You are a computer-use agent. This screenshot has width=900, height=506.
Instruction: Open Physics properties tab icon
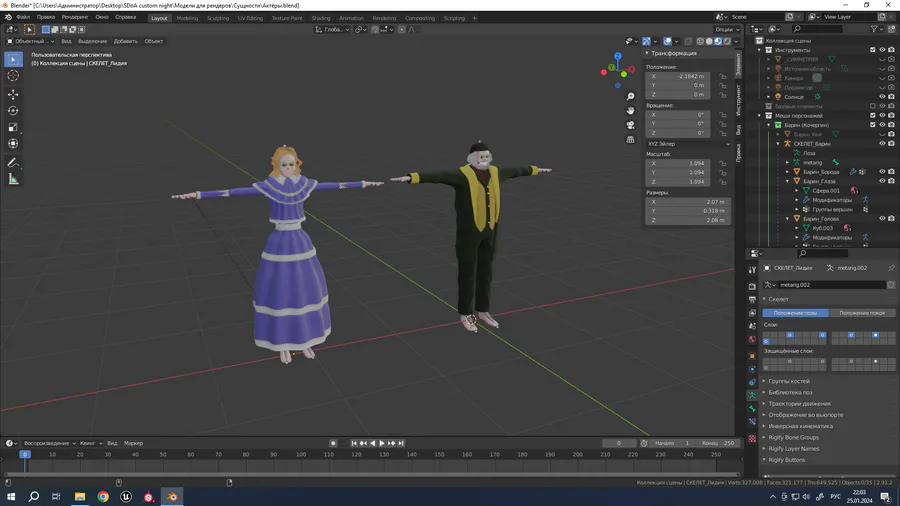[x=752, y=369]
